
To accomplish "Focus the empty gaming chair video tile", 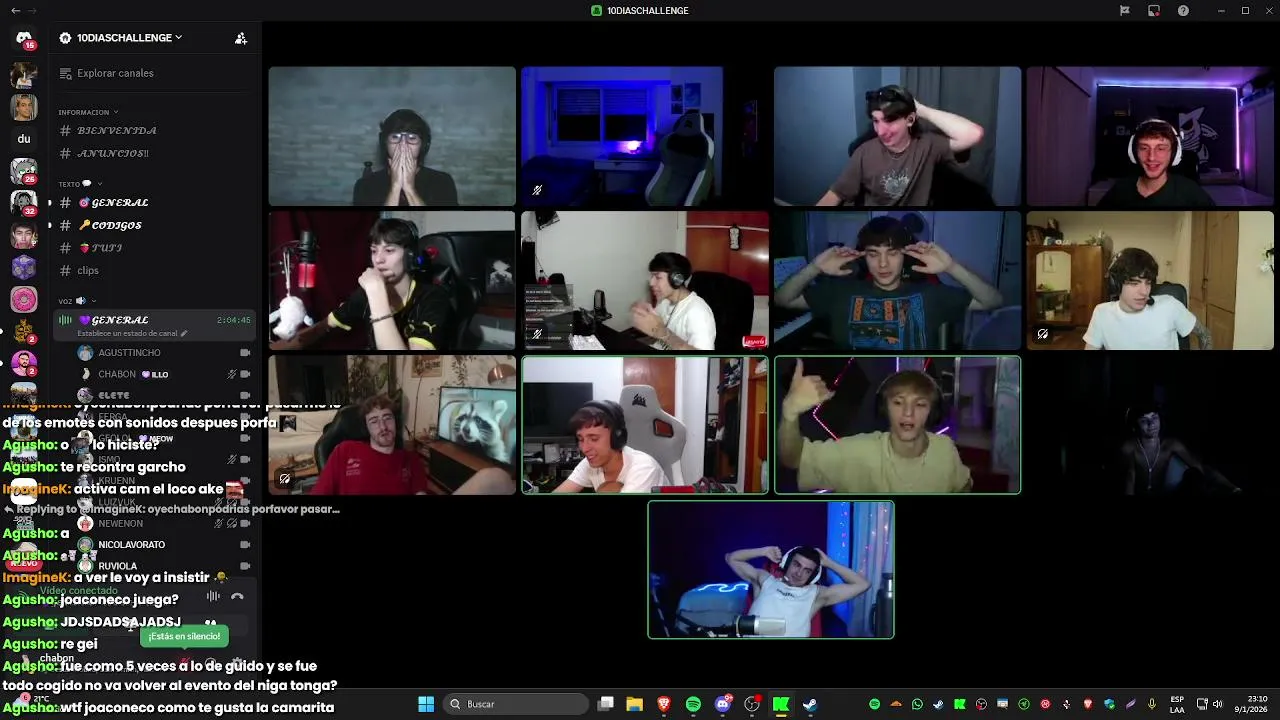I will 645,136.
